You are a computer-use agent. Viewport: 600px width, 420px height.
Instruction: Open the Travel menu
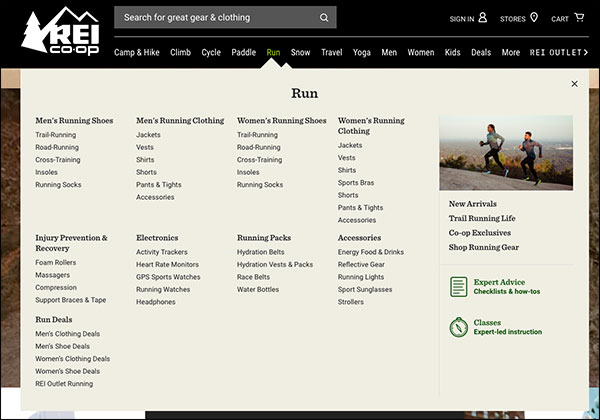(x=331, y=52)
